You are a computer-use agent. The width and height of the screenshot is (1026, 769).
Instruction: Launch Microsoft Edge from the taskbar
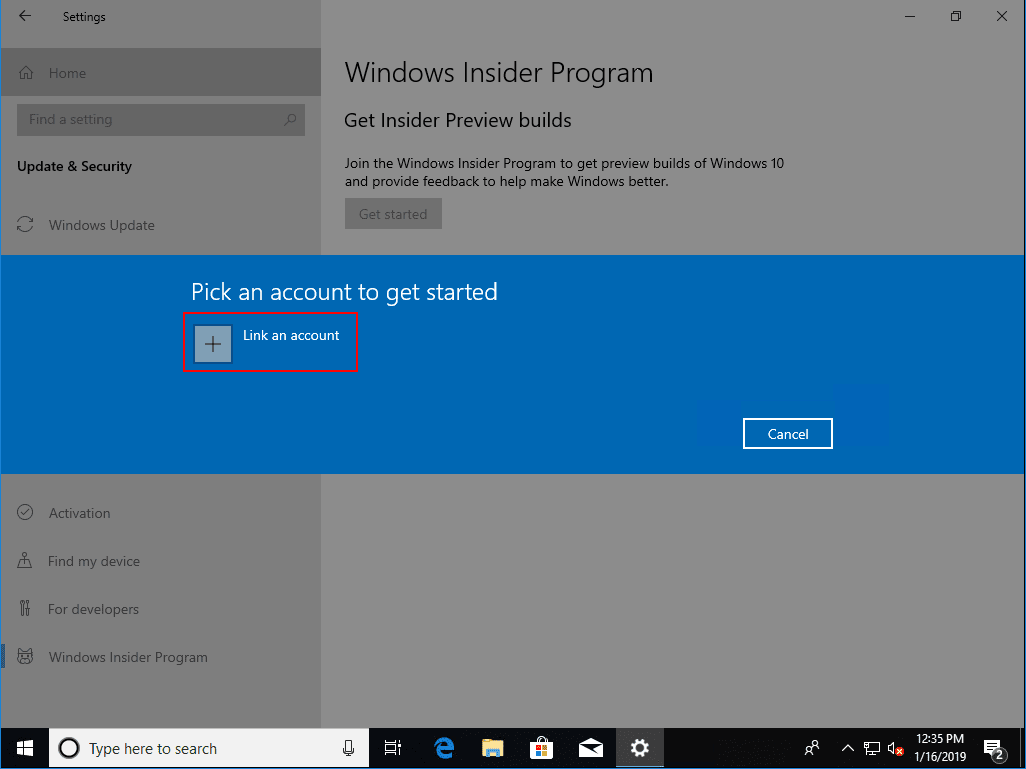click(443, 748)
